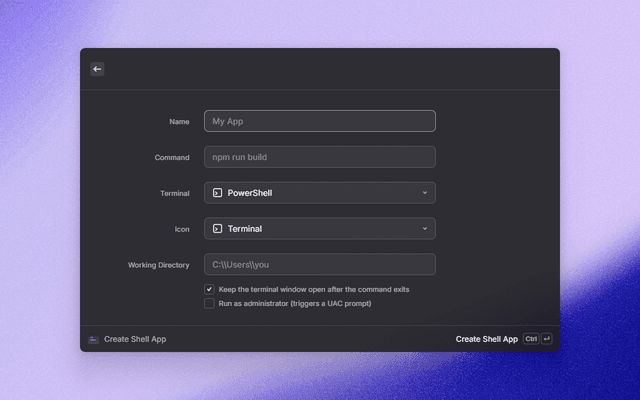Go back using the arrow button

point(97,69)
